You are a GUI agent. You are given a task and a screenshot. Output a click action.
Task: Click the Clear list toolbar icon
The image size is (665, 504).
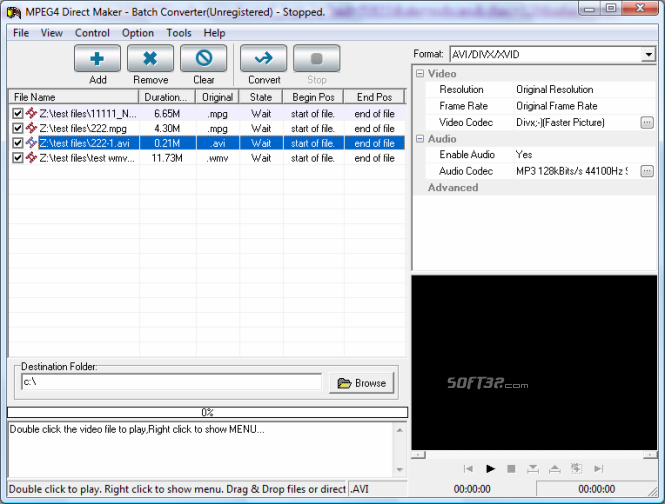click(204, 59)
